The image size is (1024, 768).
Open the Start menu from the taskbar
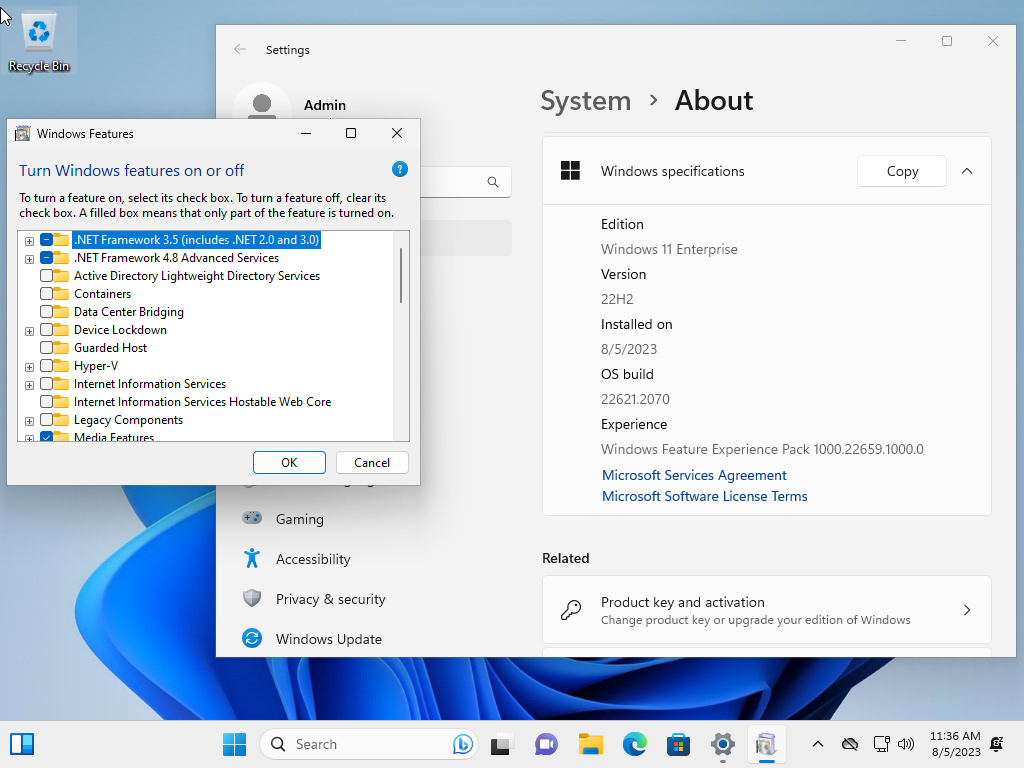coord(234,744)
